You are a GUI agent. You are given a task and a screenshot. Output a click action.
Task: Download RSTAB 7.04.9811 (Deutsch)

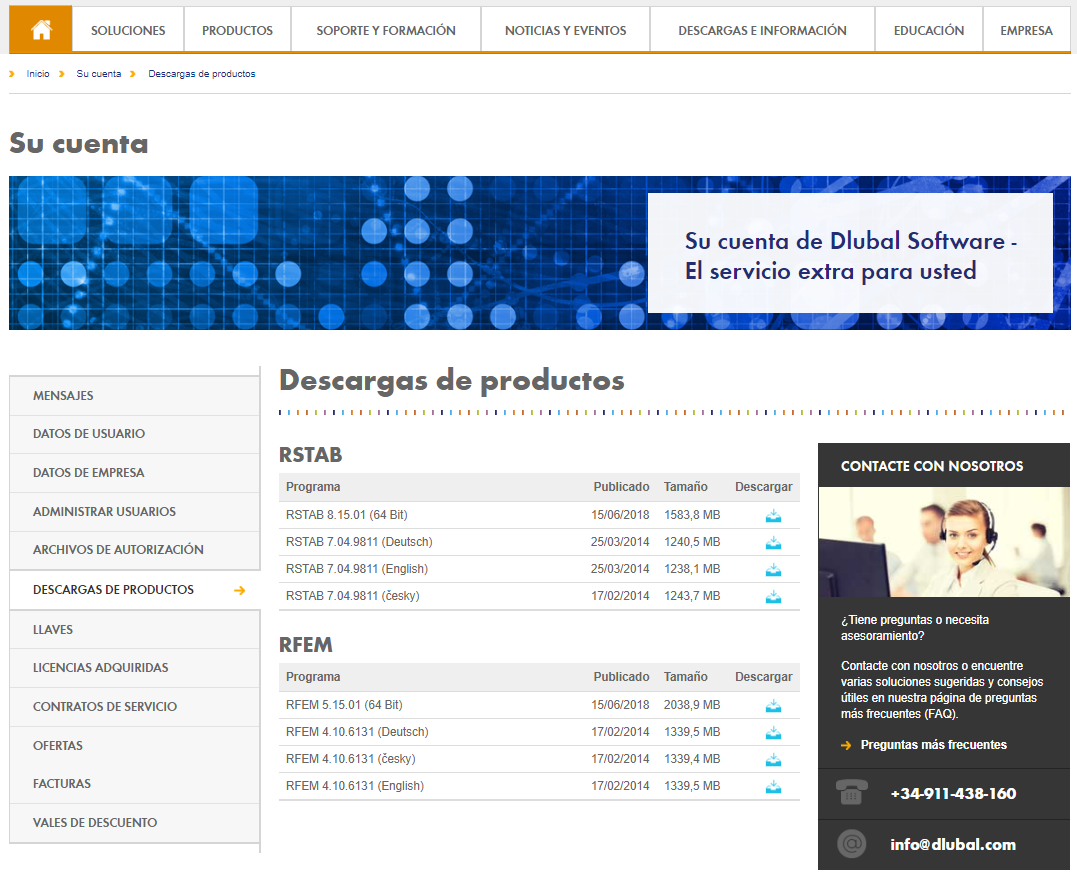773,543
